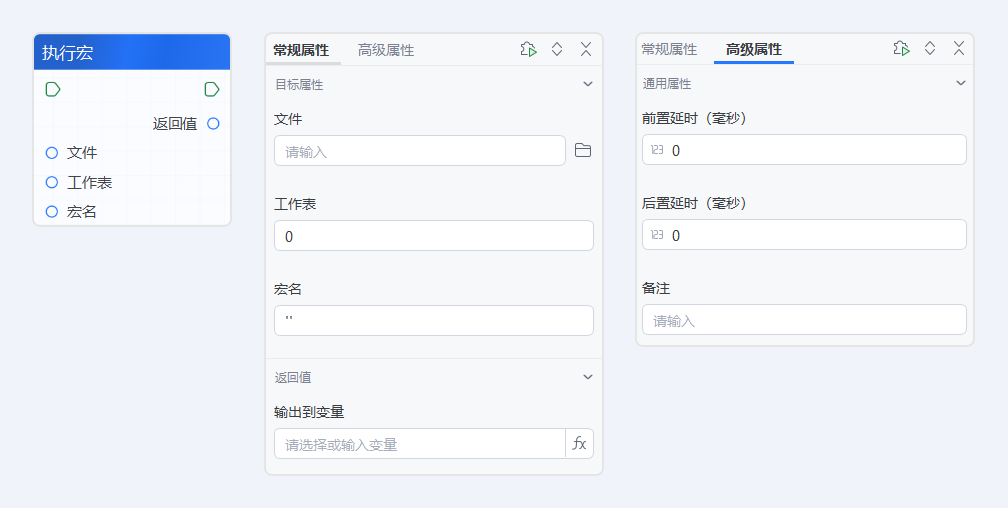Click the 工作表 input port circle on node
The height and width of the screenshot is (508, 1008).
[52, 183]
